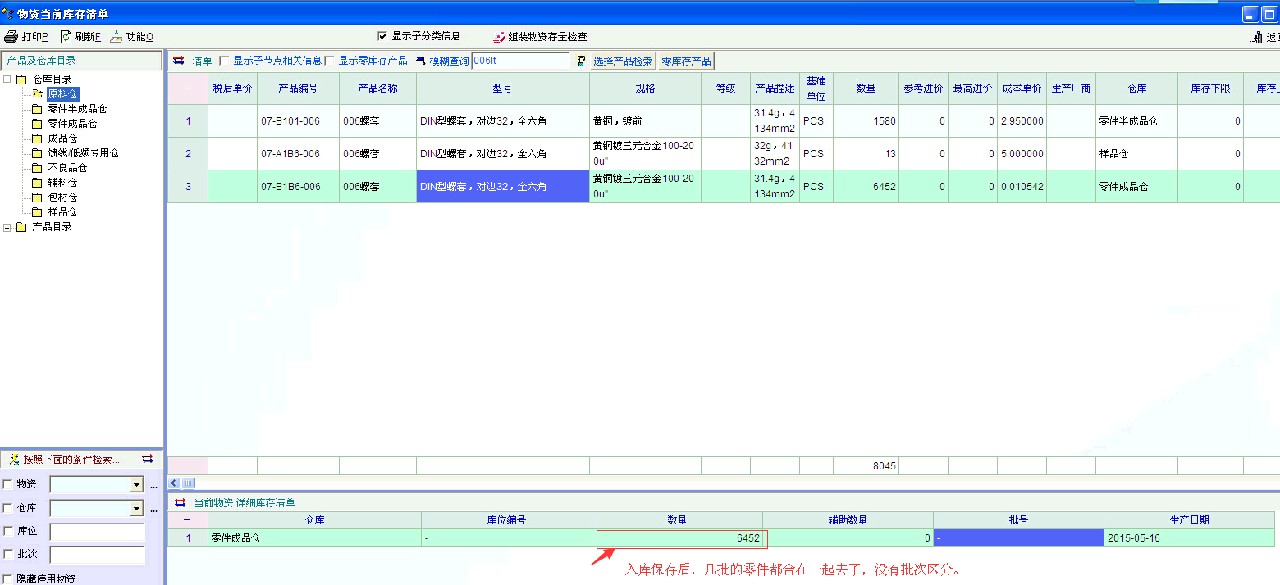
Task: Click the 组装物资存量检查 assembly check icon
Action: point(499,37)
